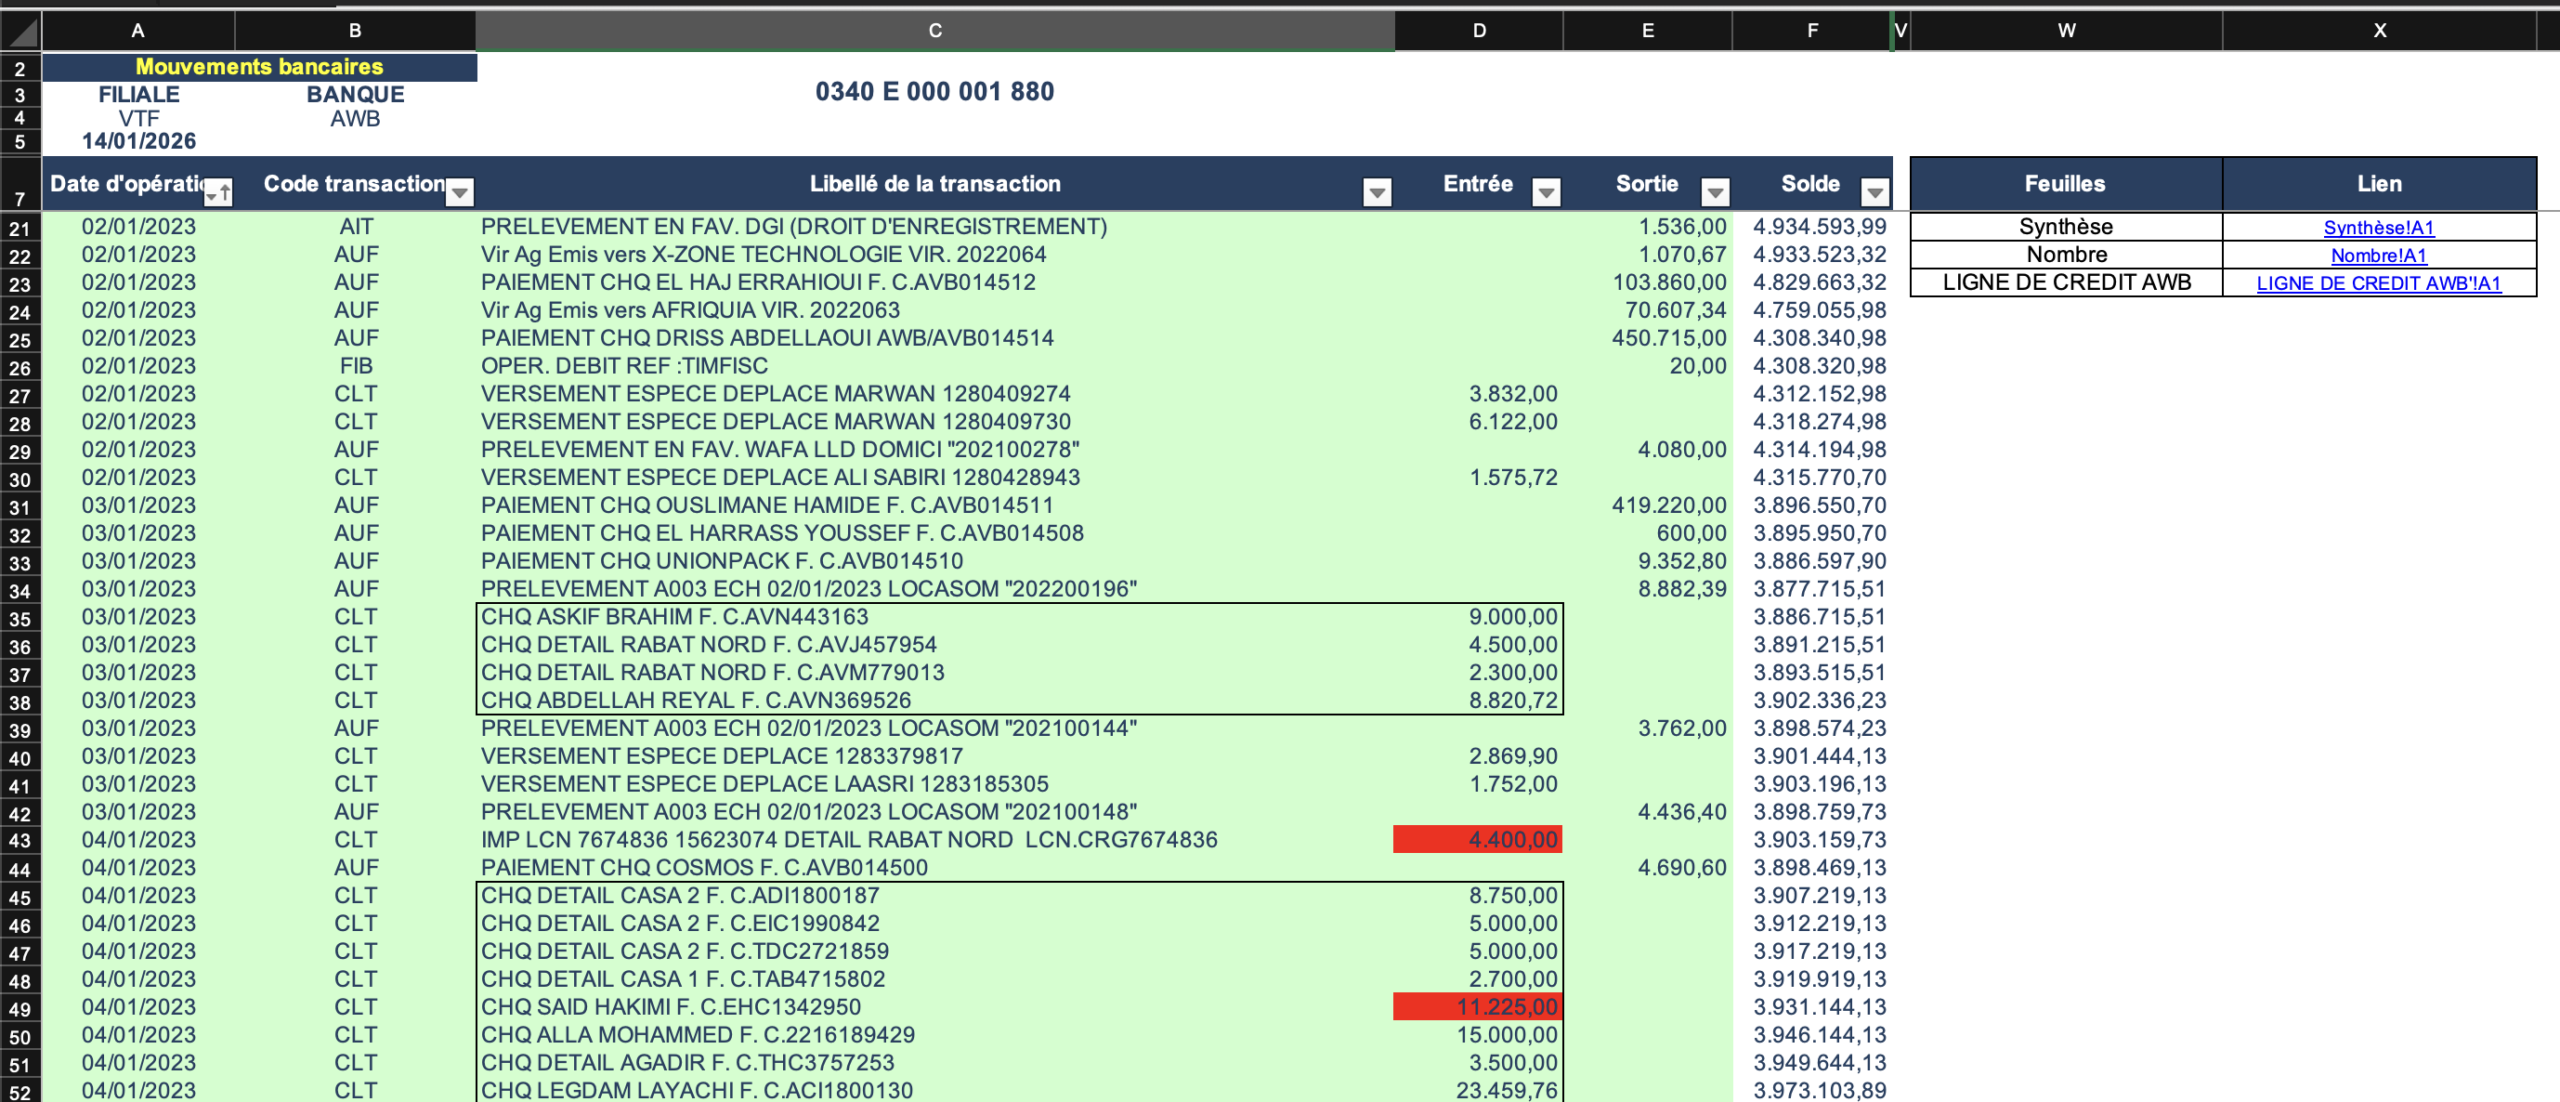Select column W header

[2066, 31]
